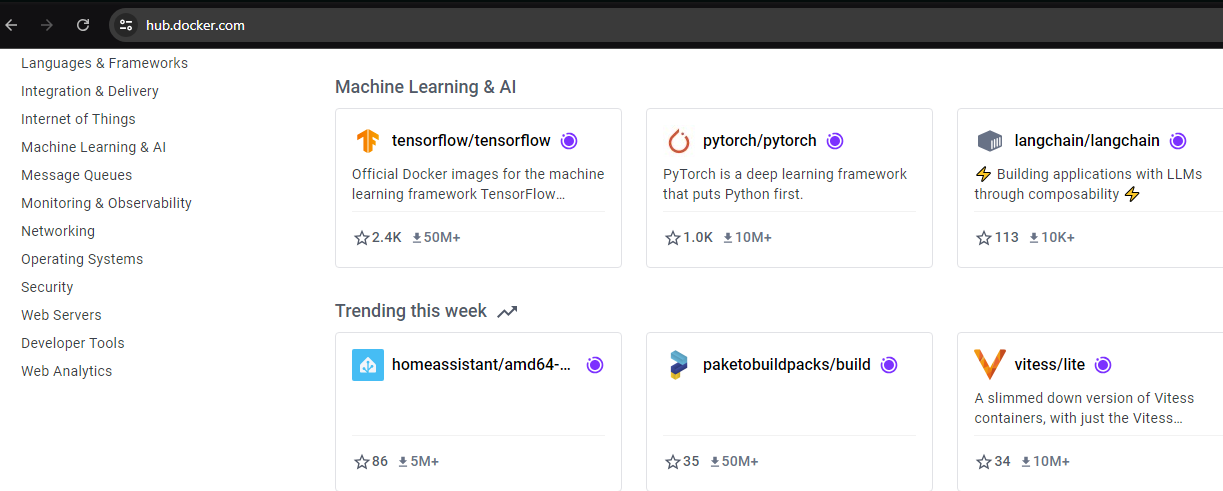Click the PyTorch flame logo icon

679,141
